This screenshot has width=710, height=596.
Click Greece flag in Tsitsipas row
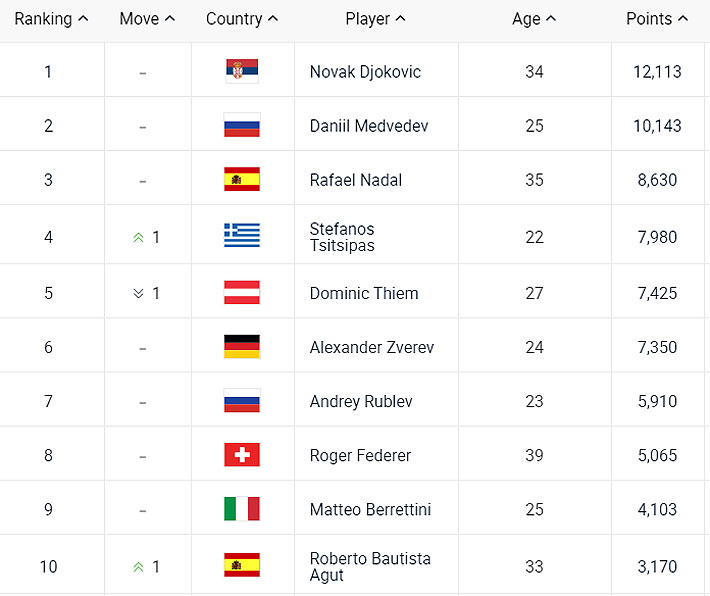click(242, 236)
